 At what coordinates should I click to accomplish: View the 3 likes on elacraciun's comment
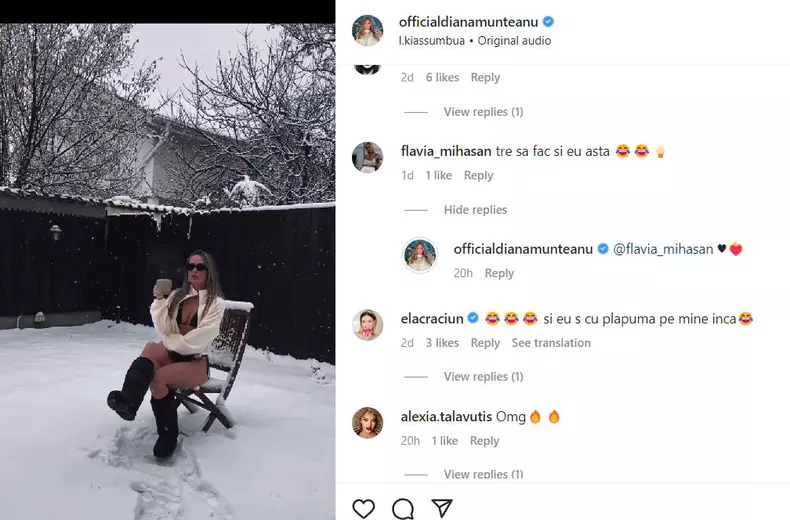click(x=441, y=343)
